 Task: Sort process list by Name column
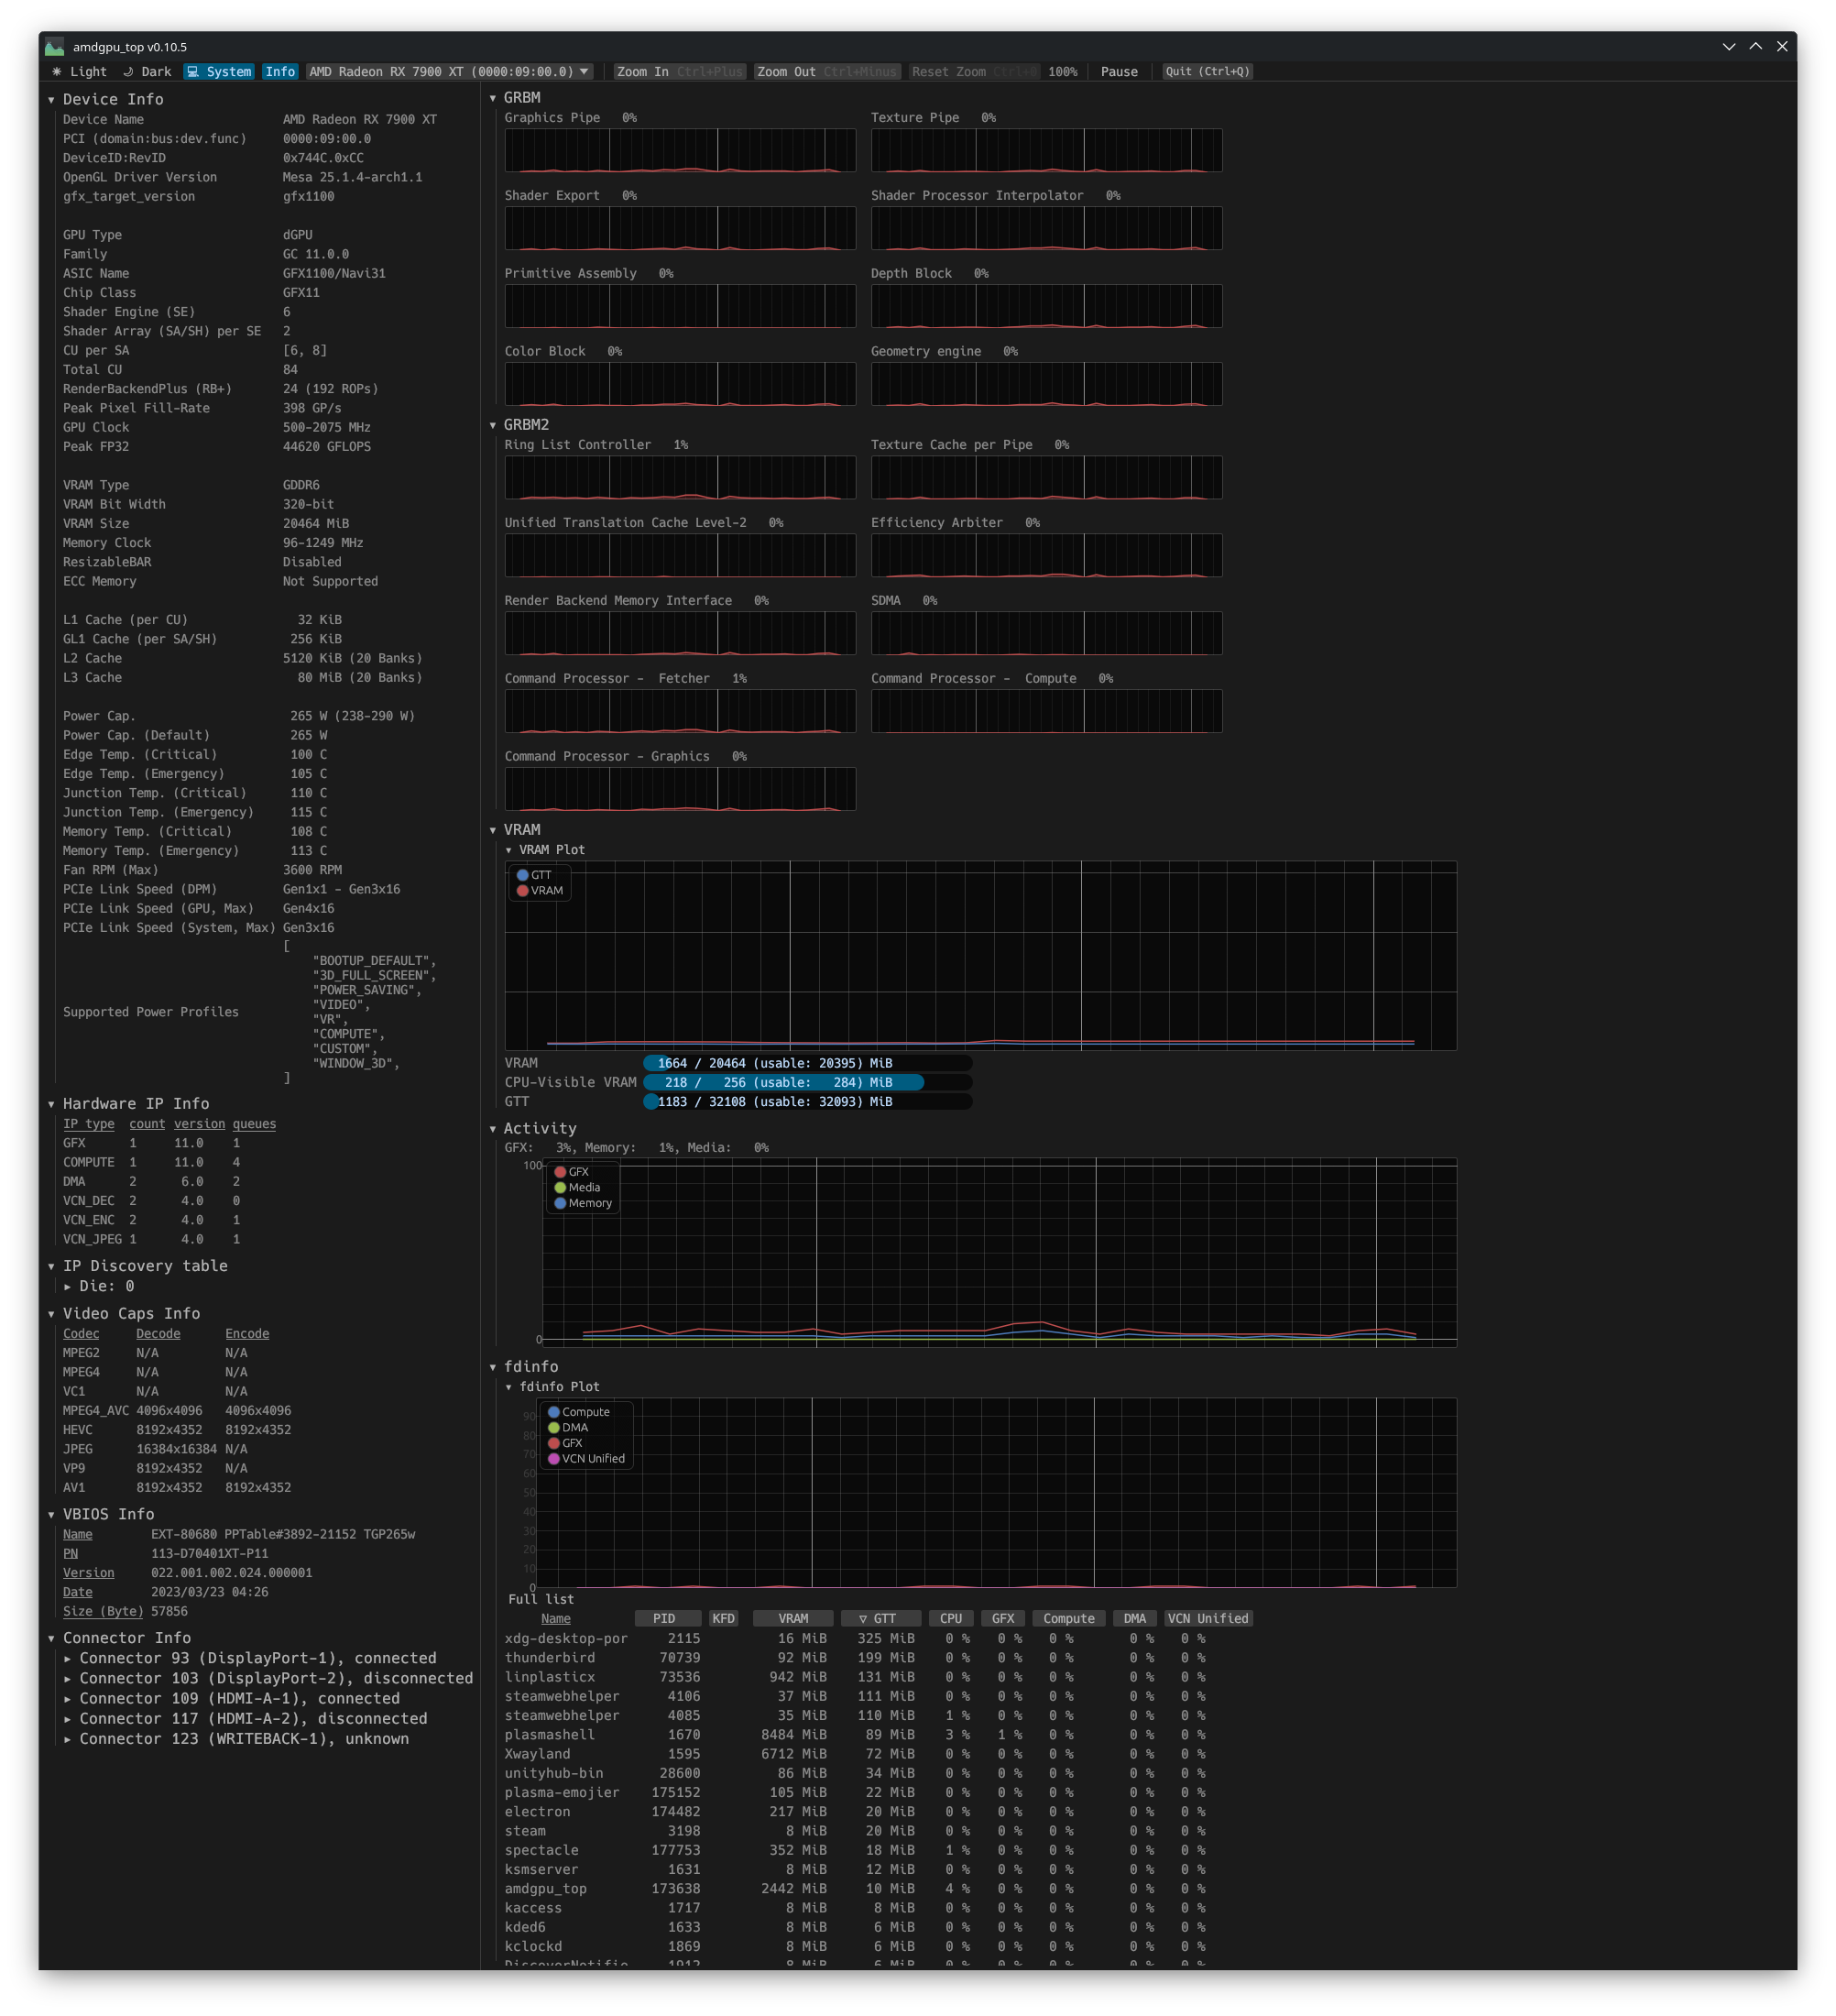pos(556,1619)
